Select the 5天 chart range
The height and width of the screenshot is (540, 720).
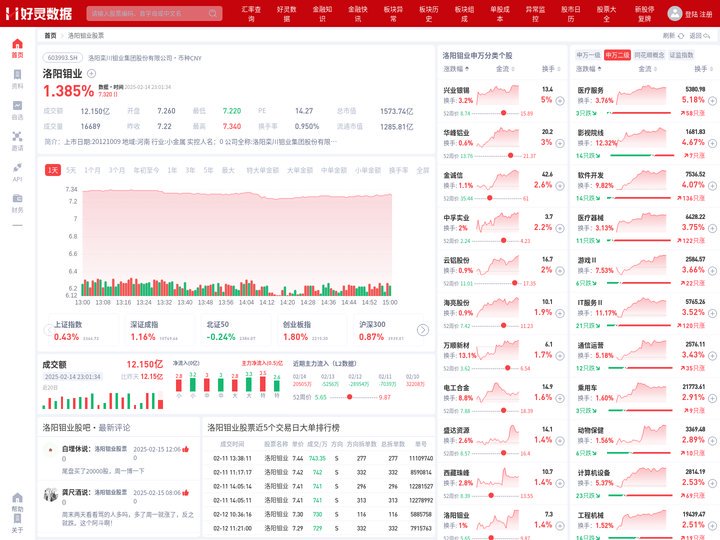coord(71,170)
